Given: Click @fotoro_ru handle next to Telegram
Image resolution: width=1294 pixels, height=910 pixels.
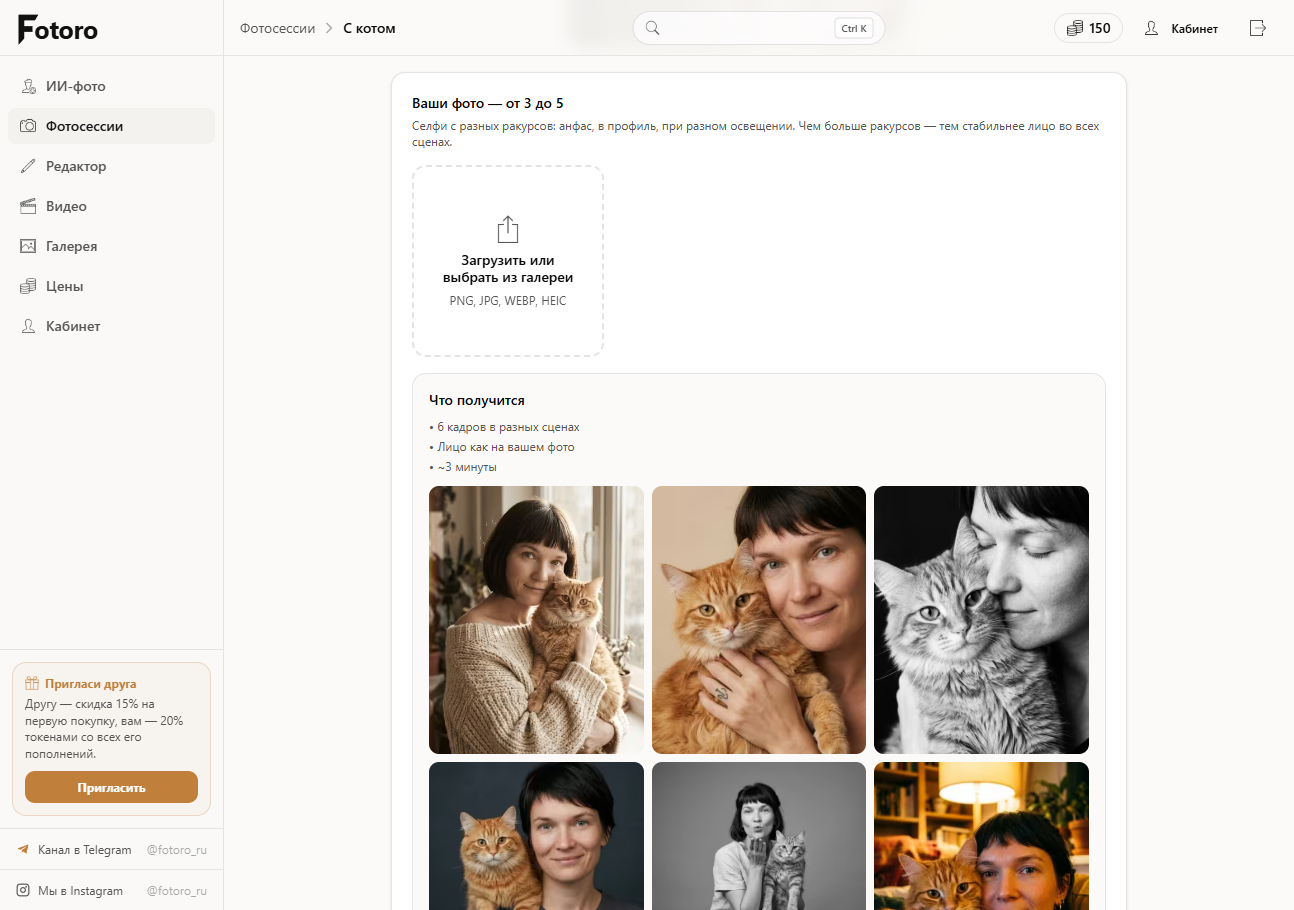Looking at the screenshot, I should (177, 850).
